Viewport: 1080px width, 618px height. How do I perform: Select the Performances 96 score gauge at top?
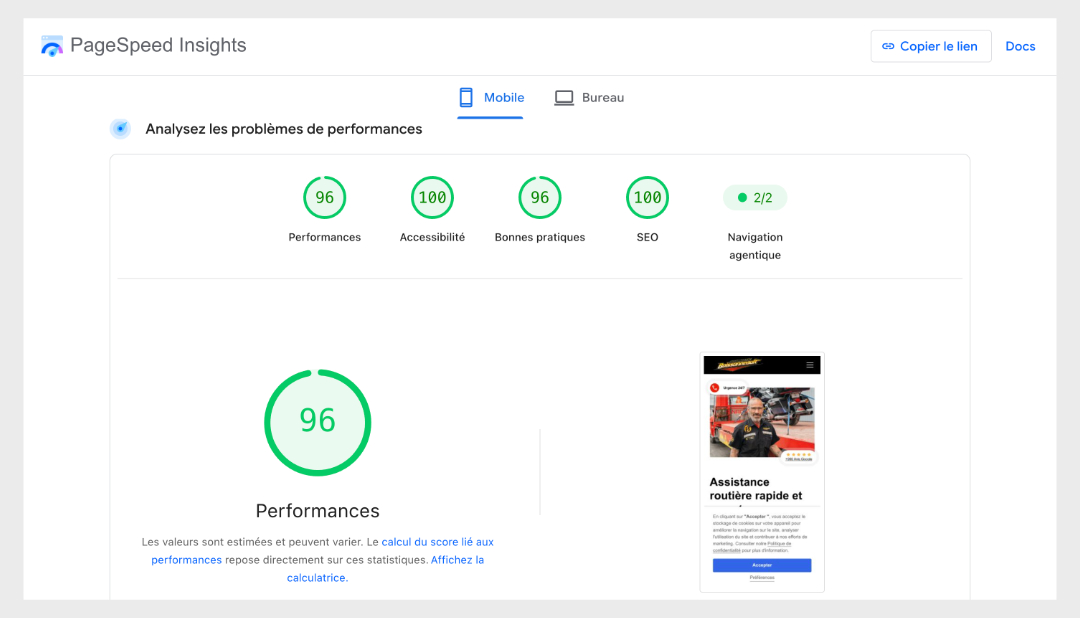coord(324,198)
